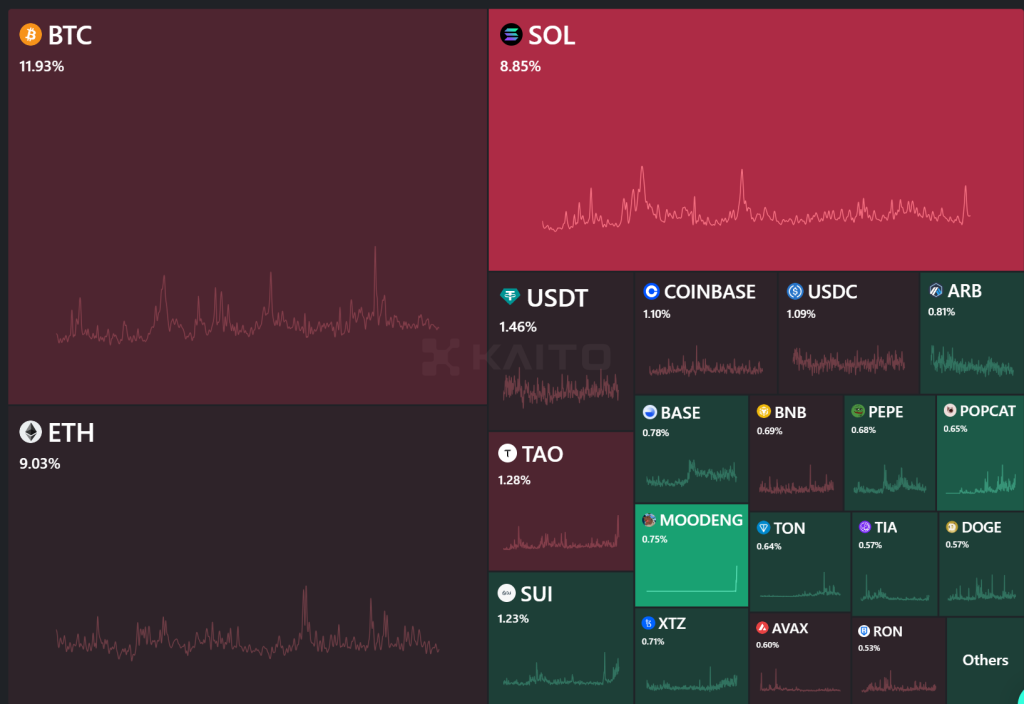1024x704 pixels.
Task: Click the MOODENG token icon
Action: click(649, 520)
